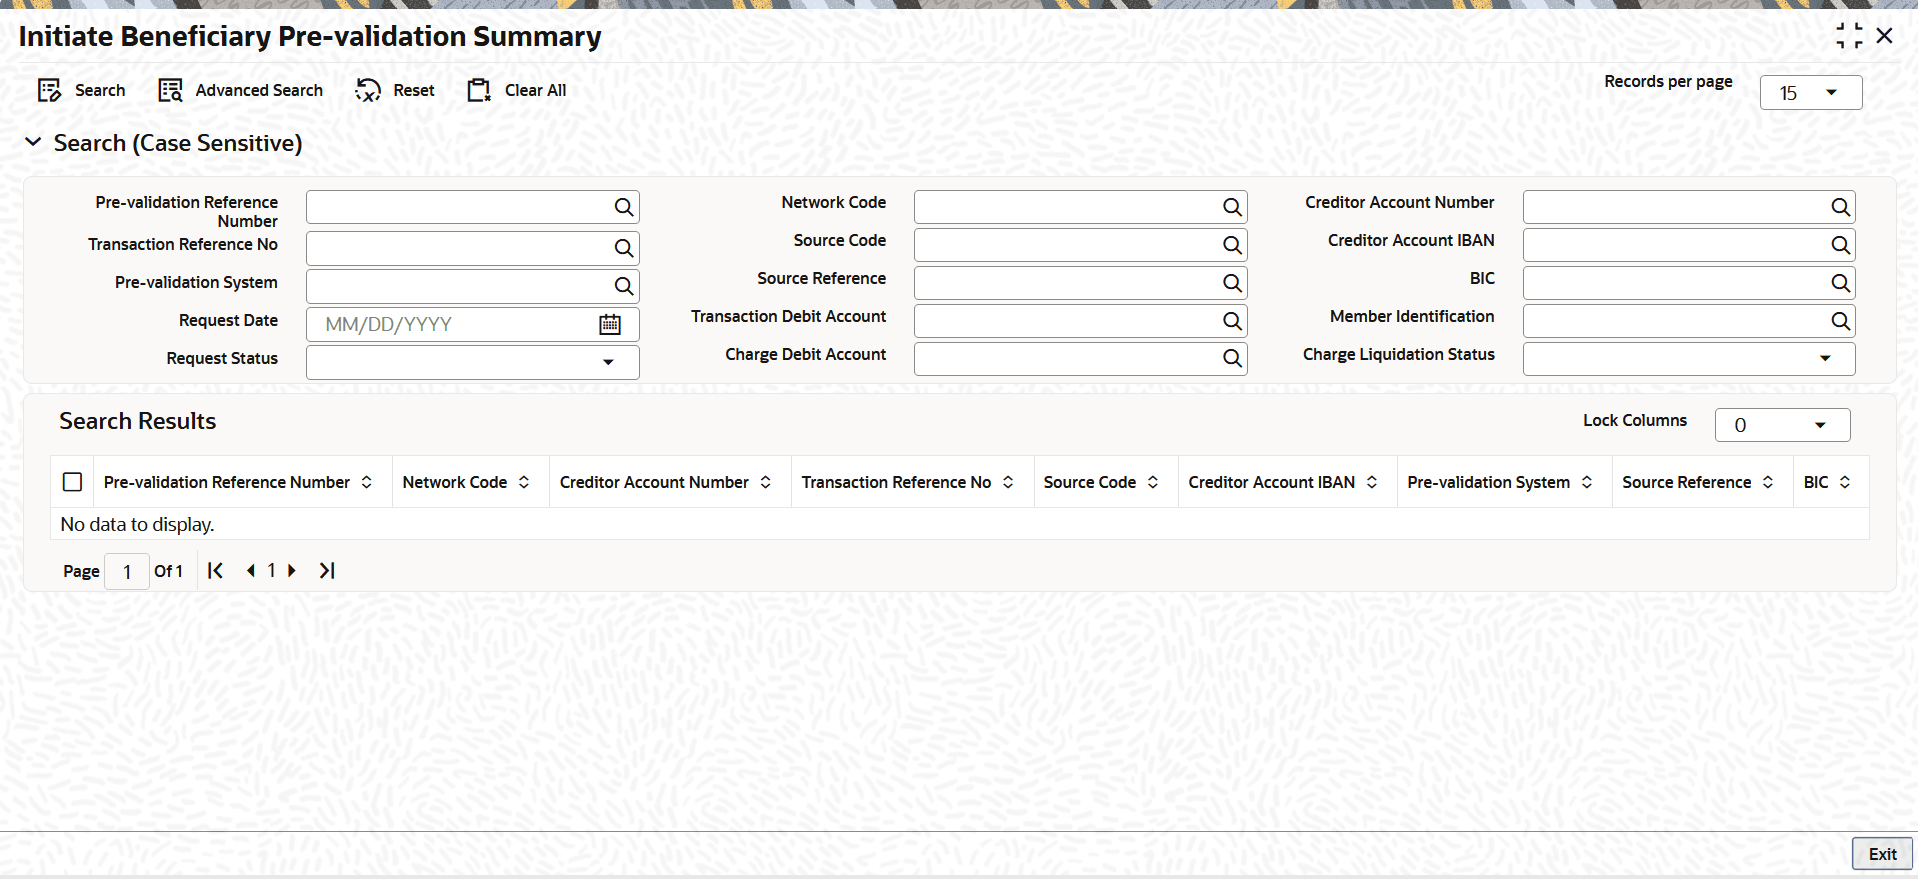The height and width of the screenshot is (879, 1918).
Task: Sort by Pre-validation System column
Action: [1587, 482]
